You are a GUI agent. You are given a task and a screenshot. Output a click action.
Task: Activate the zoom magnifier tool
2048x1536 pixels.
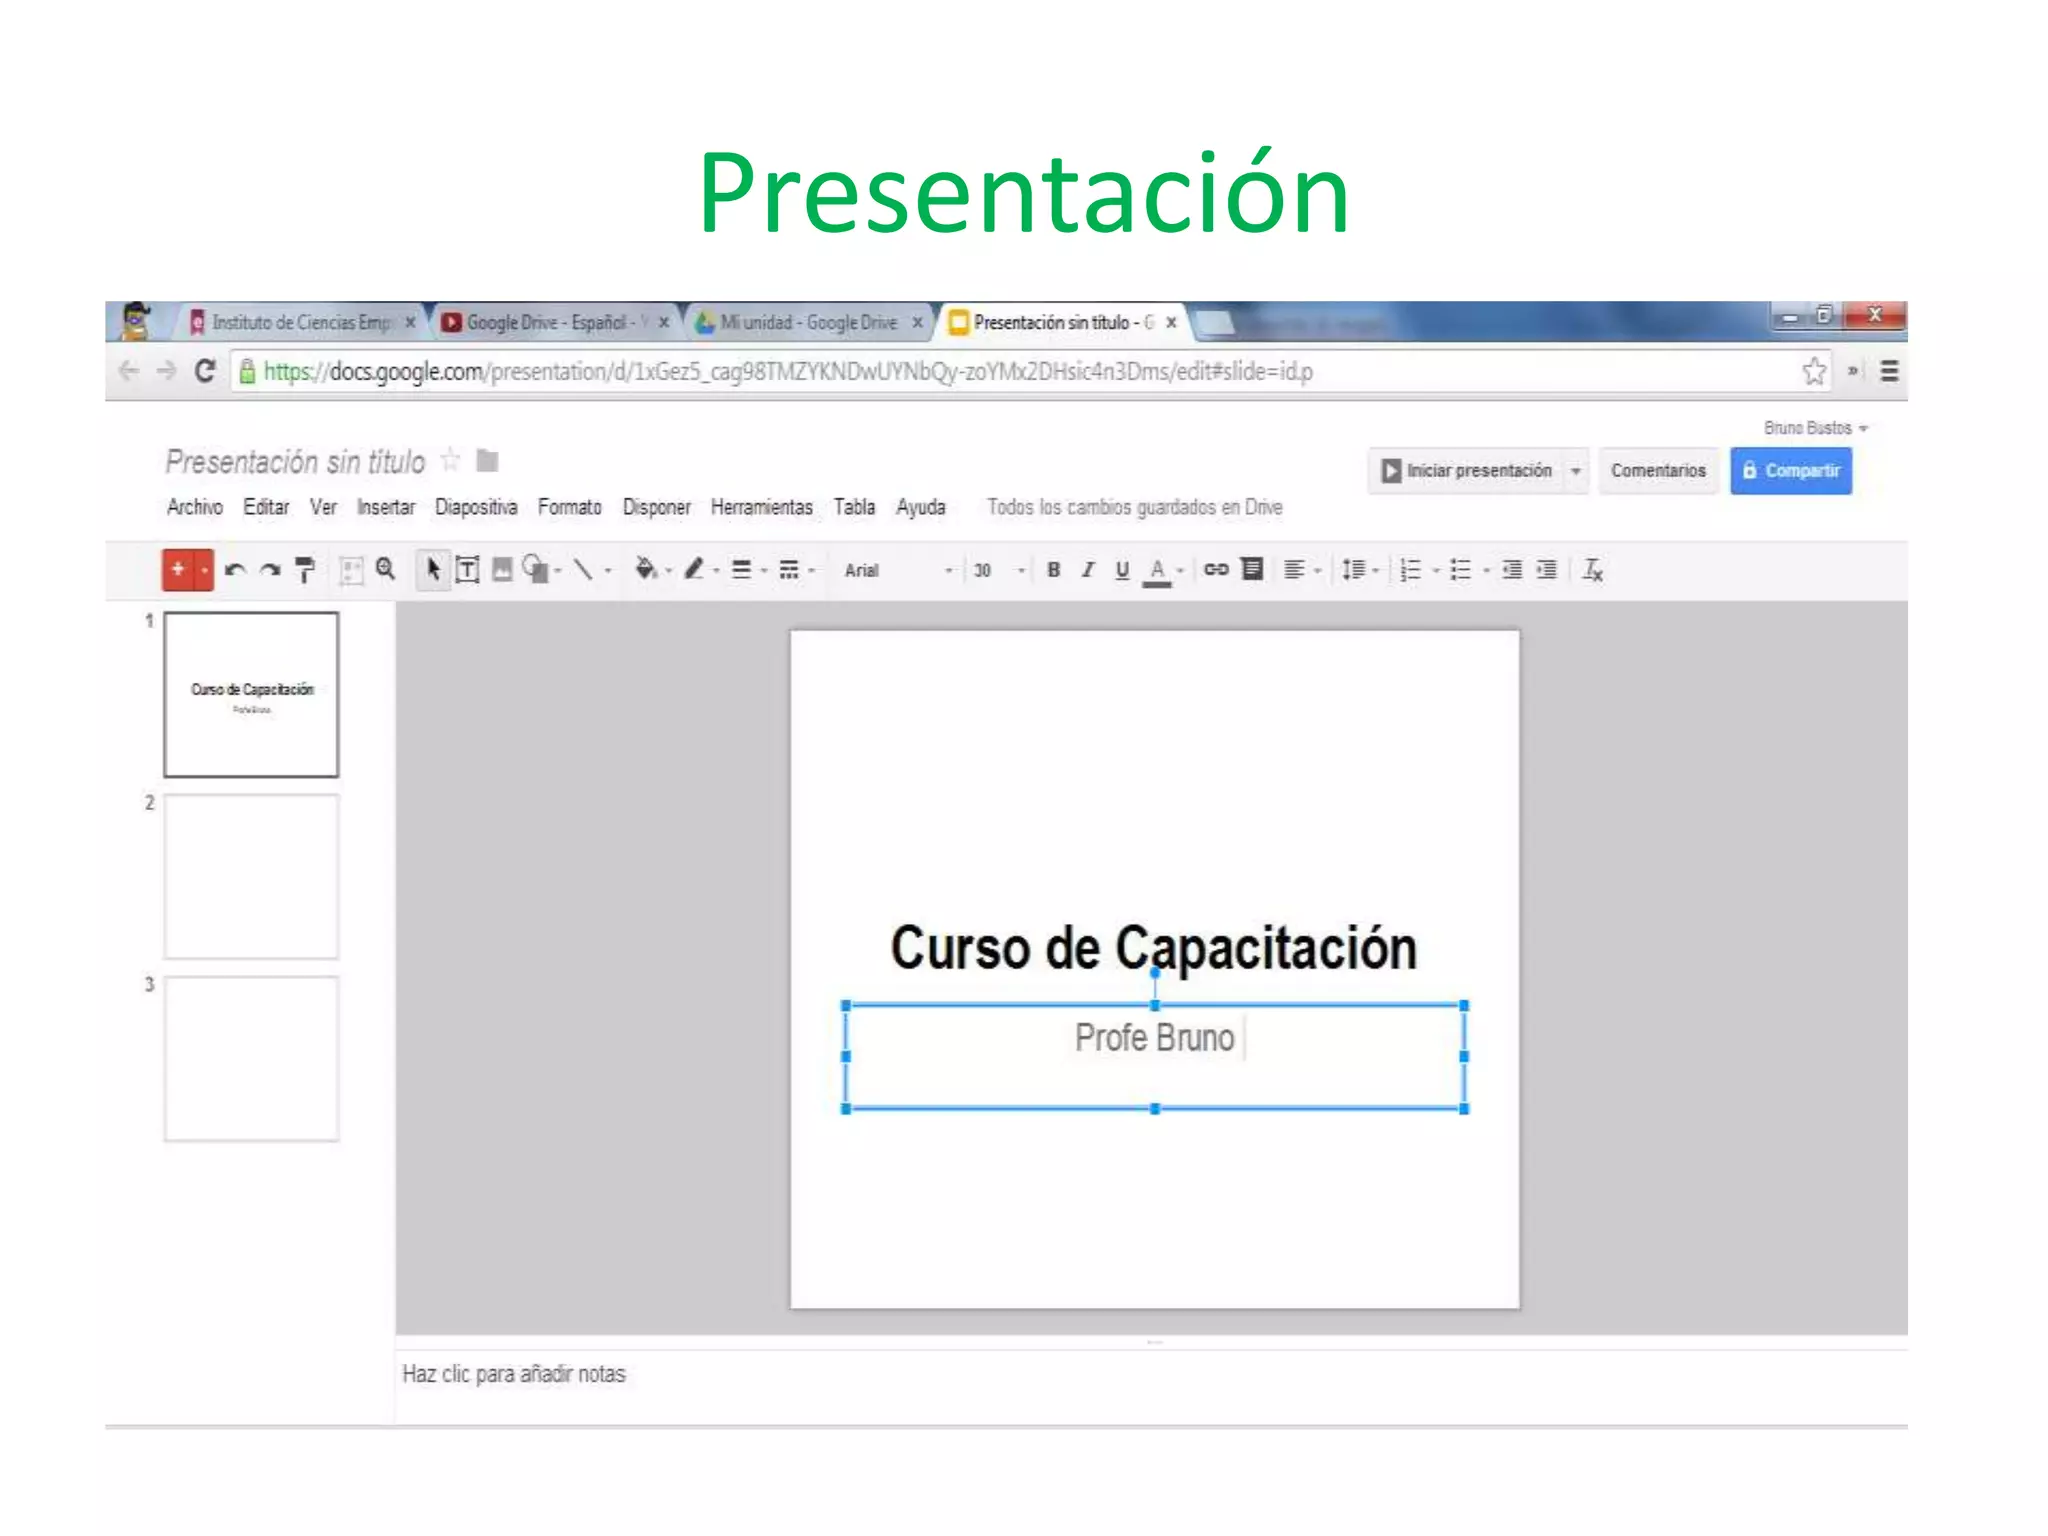[385, 569]
